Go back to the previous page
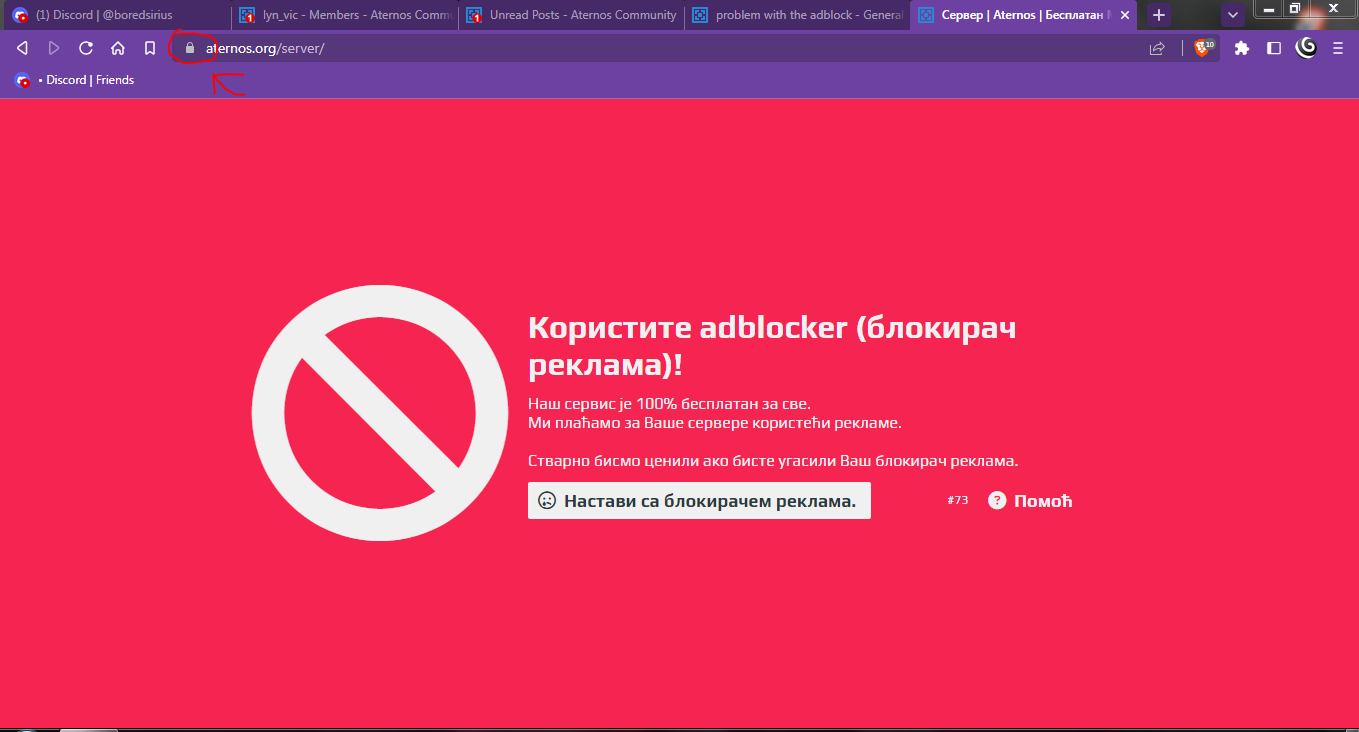The image size is (1359, 732). pos(22,48)
